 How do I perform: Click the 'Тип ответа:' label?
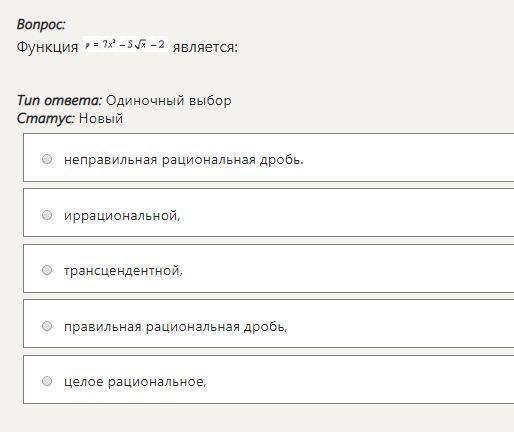[x=59, y=100]
